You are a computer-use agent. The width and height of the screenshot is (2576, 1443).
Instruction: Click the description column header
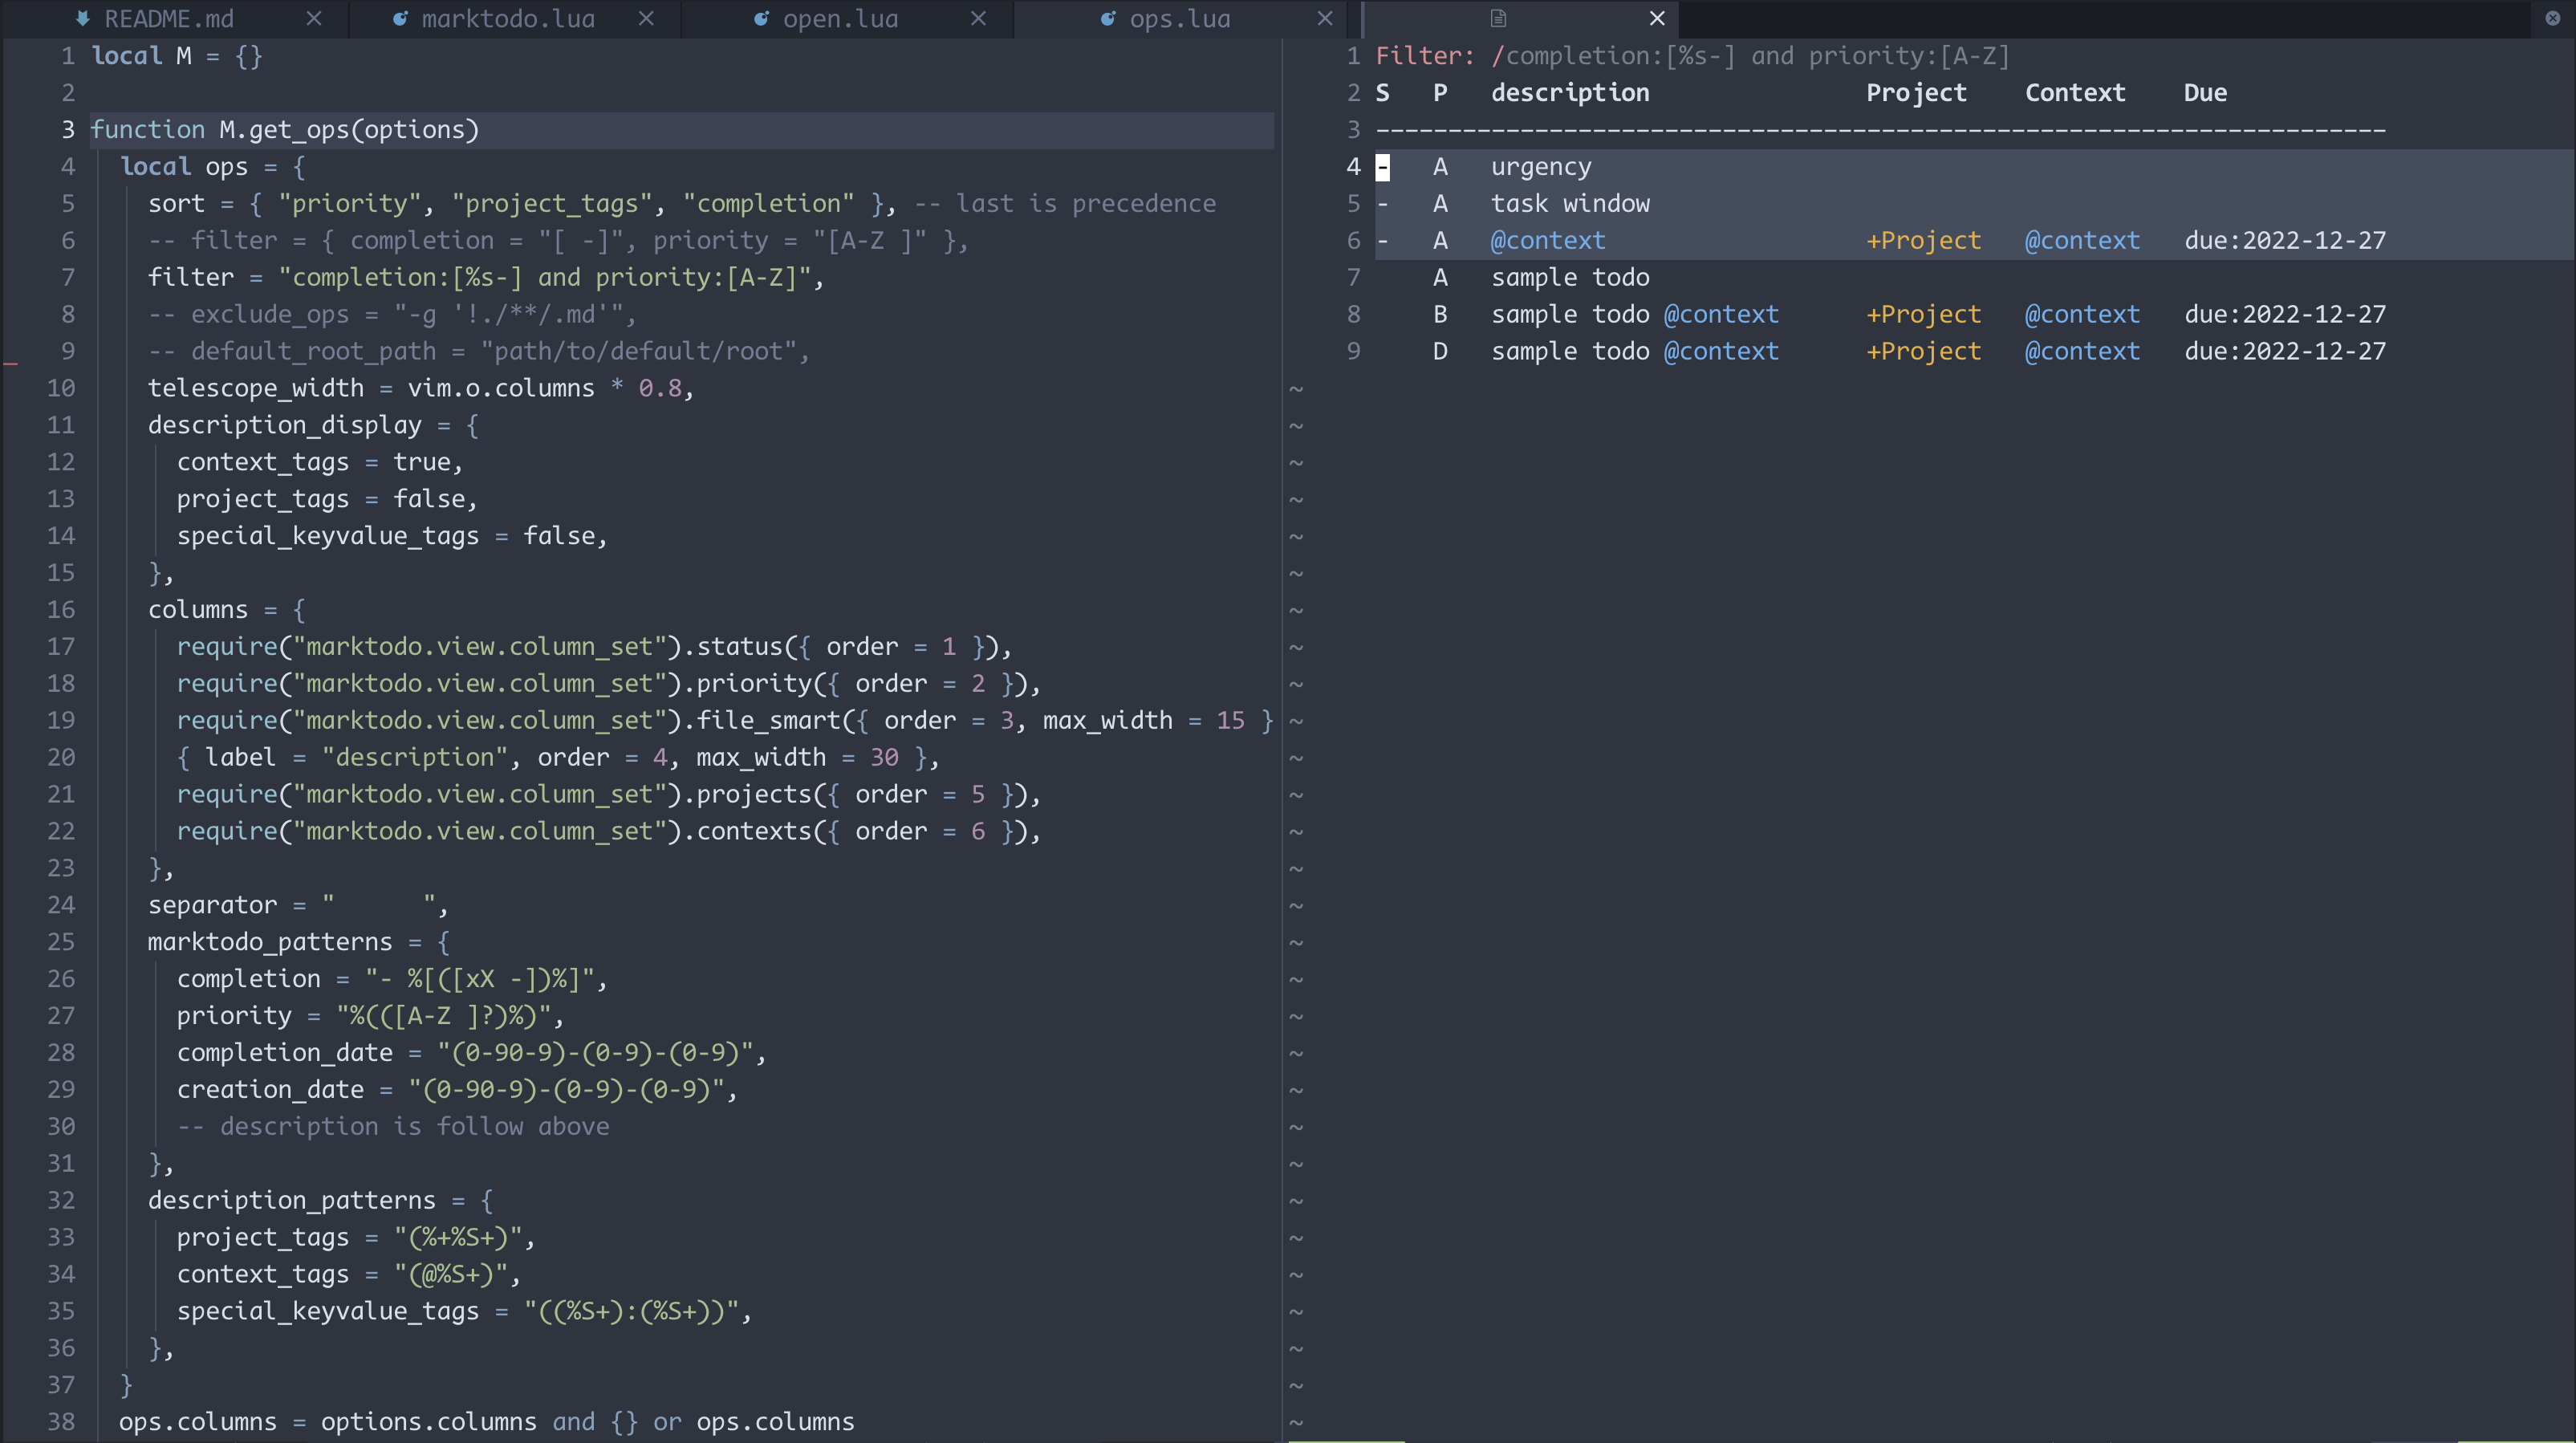click(x=1570, y=93)
